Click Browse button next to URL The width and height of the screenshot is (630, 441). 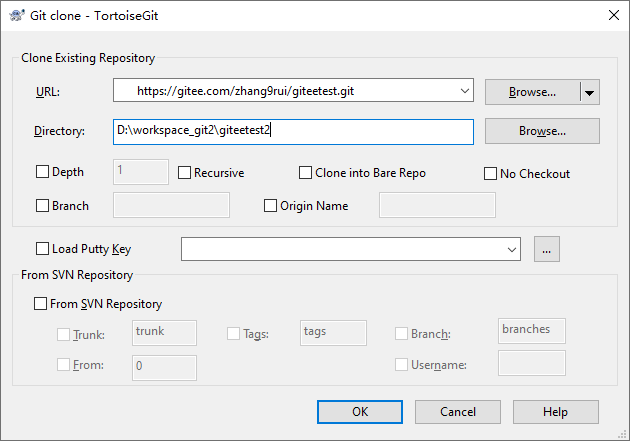click(532, 92)
